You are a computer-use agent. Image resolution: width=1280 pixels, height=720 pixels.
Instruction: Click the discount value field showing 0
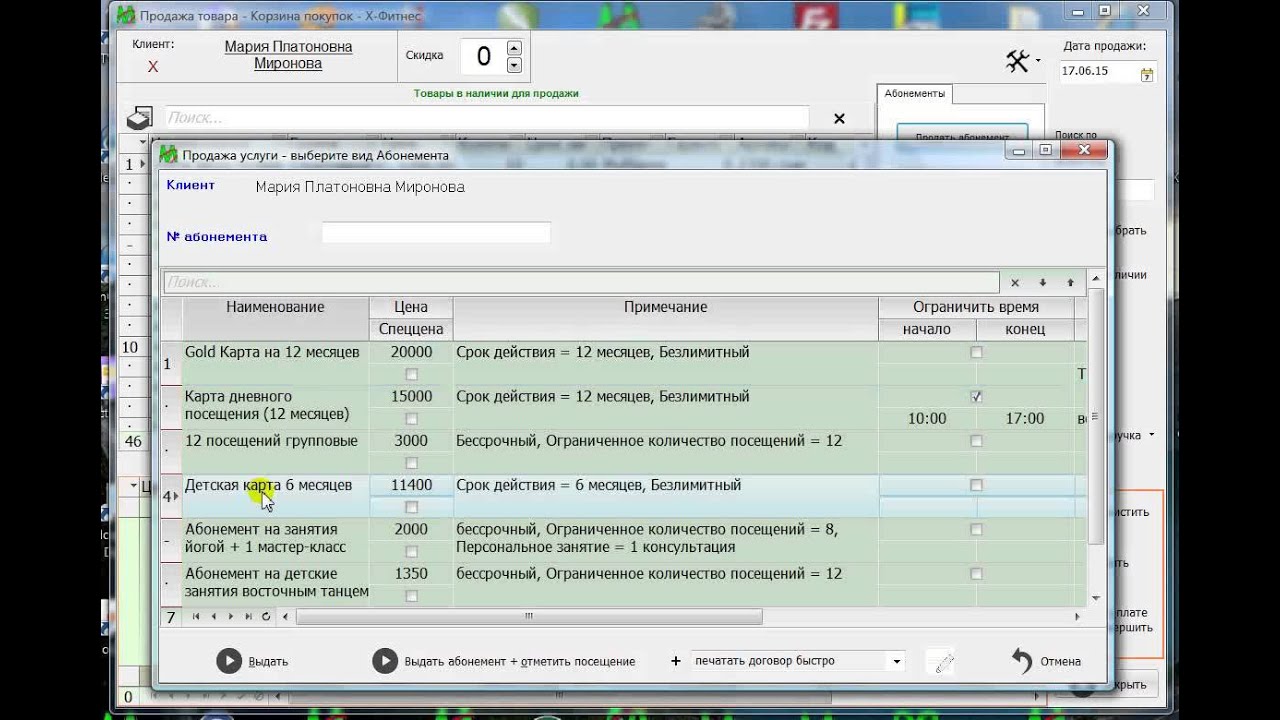(483, 57)
